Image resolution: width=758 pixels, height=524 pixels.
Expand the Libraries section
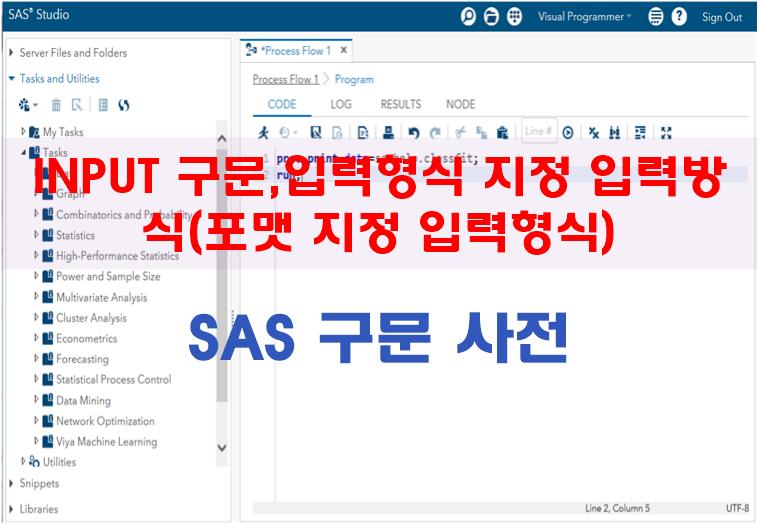(x=11, y=509)
